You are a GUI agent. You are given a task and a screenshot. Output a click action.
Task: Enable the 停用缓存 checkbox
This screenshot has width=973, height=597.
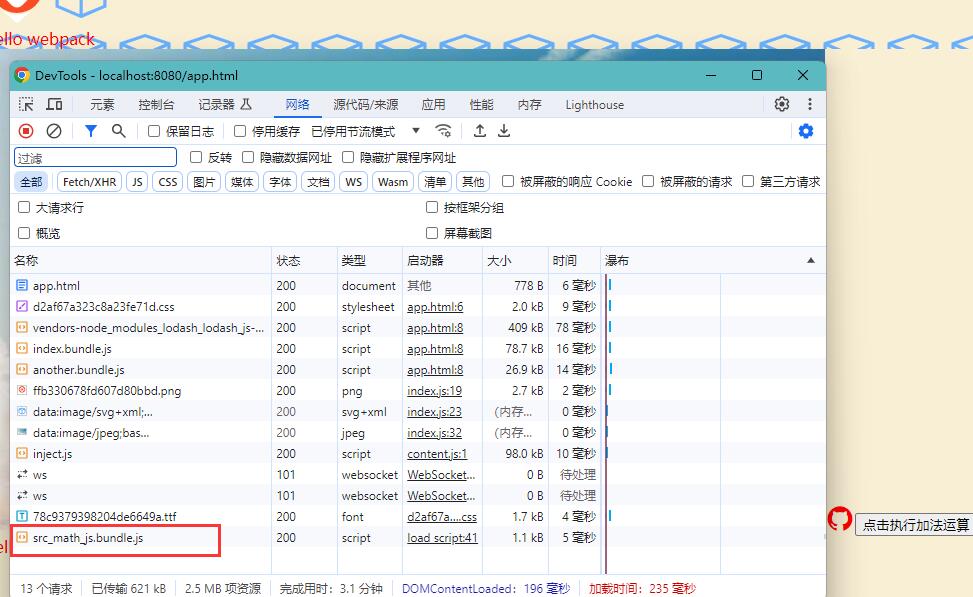[240, 131]
